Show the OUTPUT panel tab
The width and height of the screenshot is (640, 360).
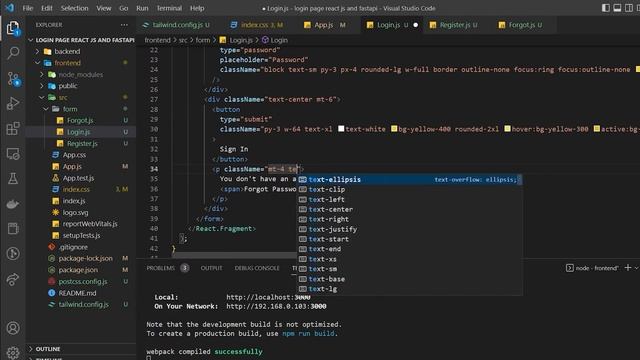pyautogui.click(x=211, y=268)
